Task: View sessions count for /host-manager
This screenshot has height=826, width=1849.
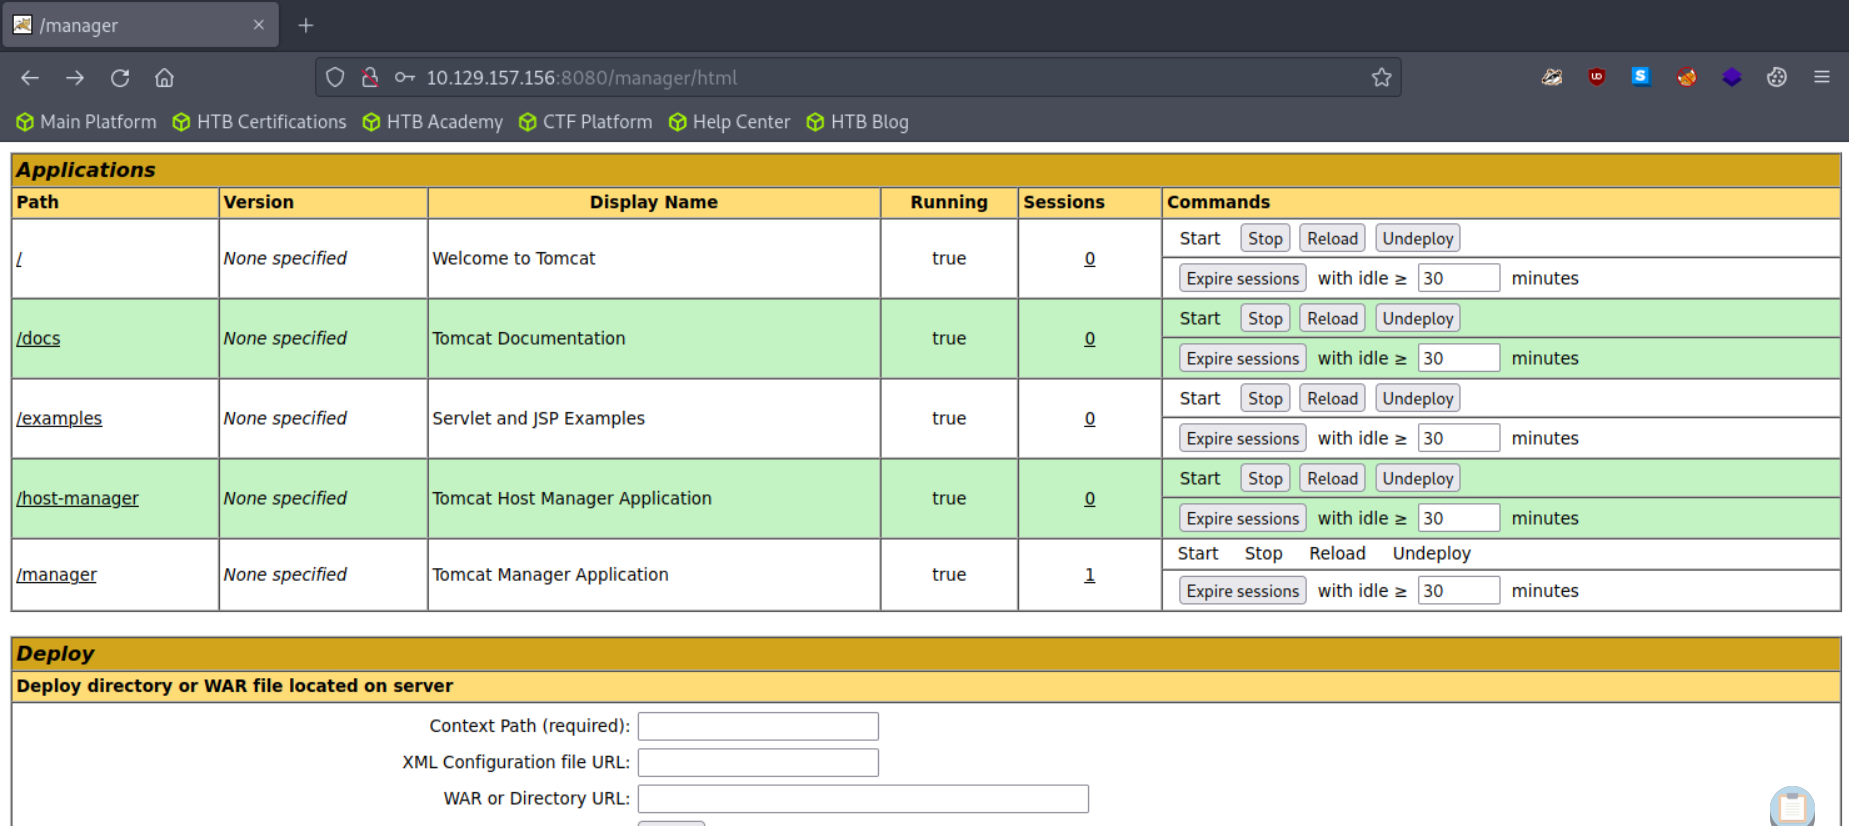Action: point(1090,498)
